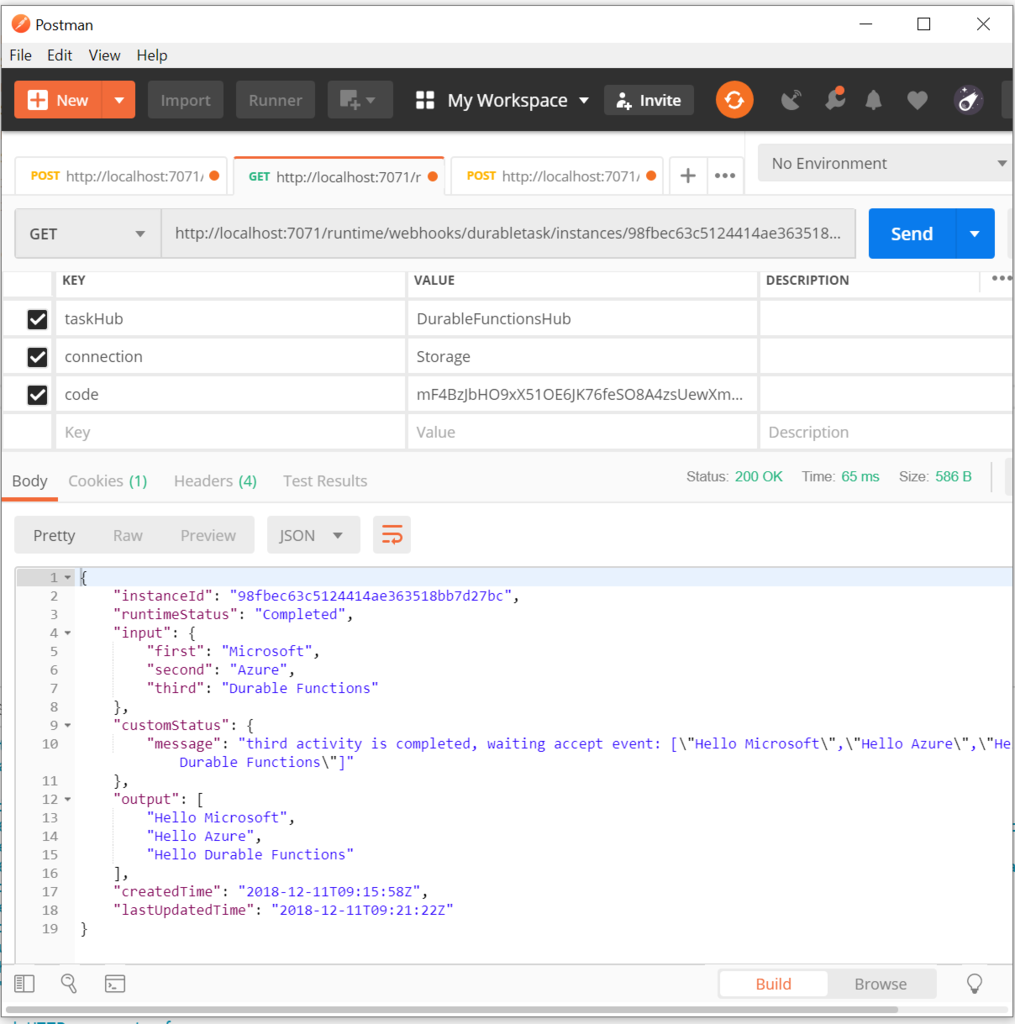Click the Storage value cell

(582, 357)
